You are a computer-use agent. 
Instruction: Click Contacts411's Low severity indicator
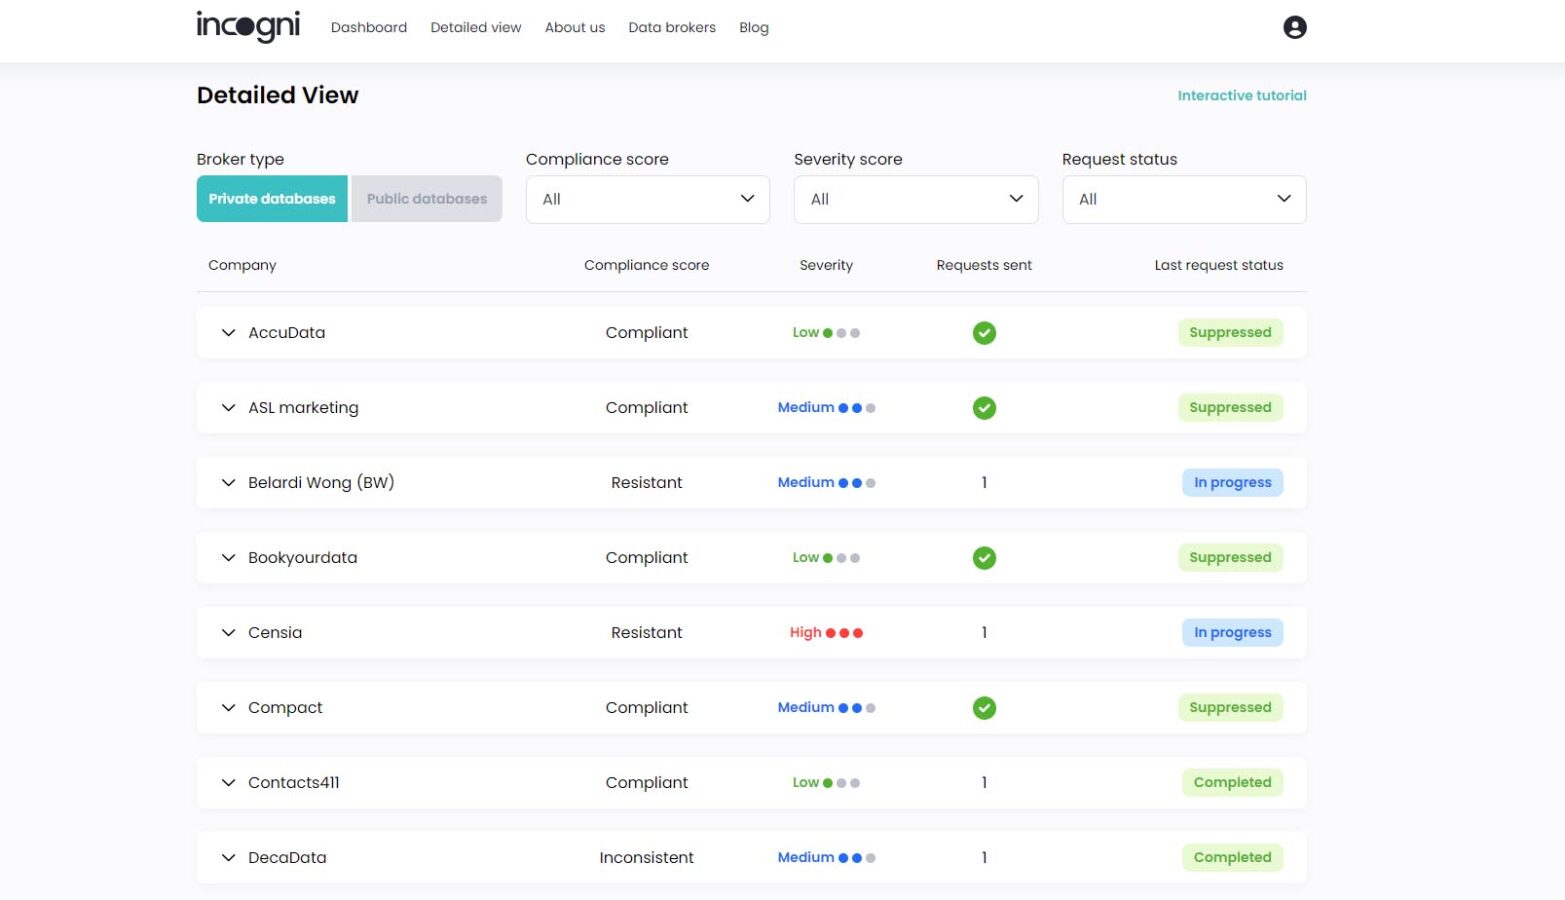pyautogui.click(x=826, y=783)
